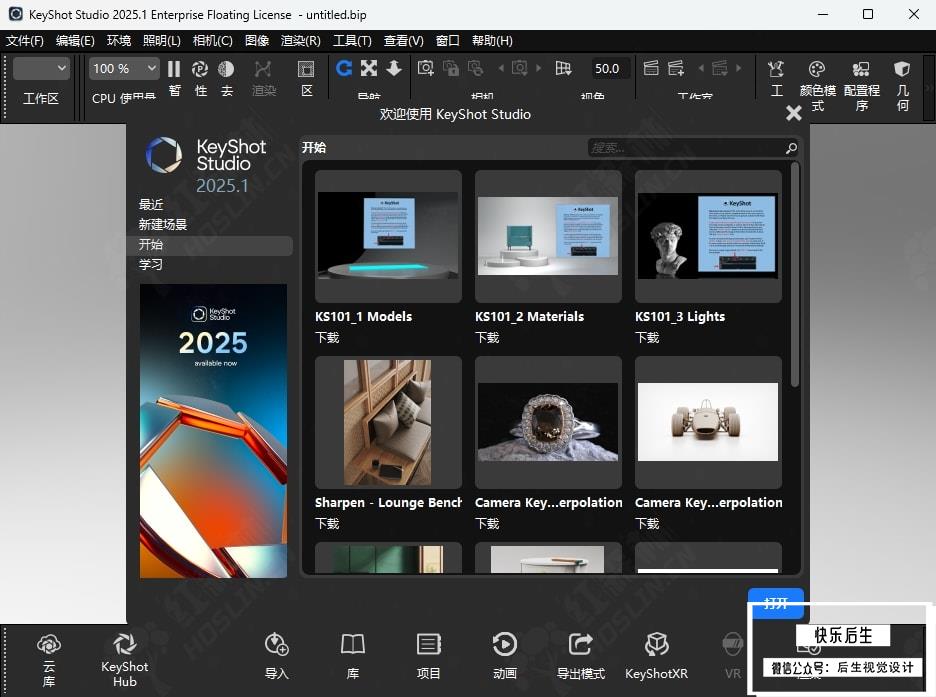Viewport: 936px width, 697px height.
Task: Click the KS101_1 Models title text
Action: pos(364,317)
